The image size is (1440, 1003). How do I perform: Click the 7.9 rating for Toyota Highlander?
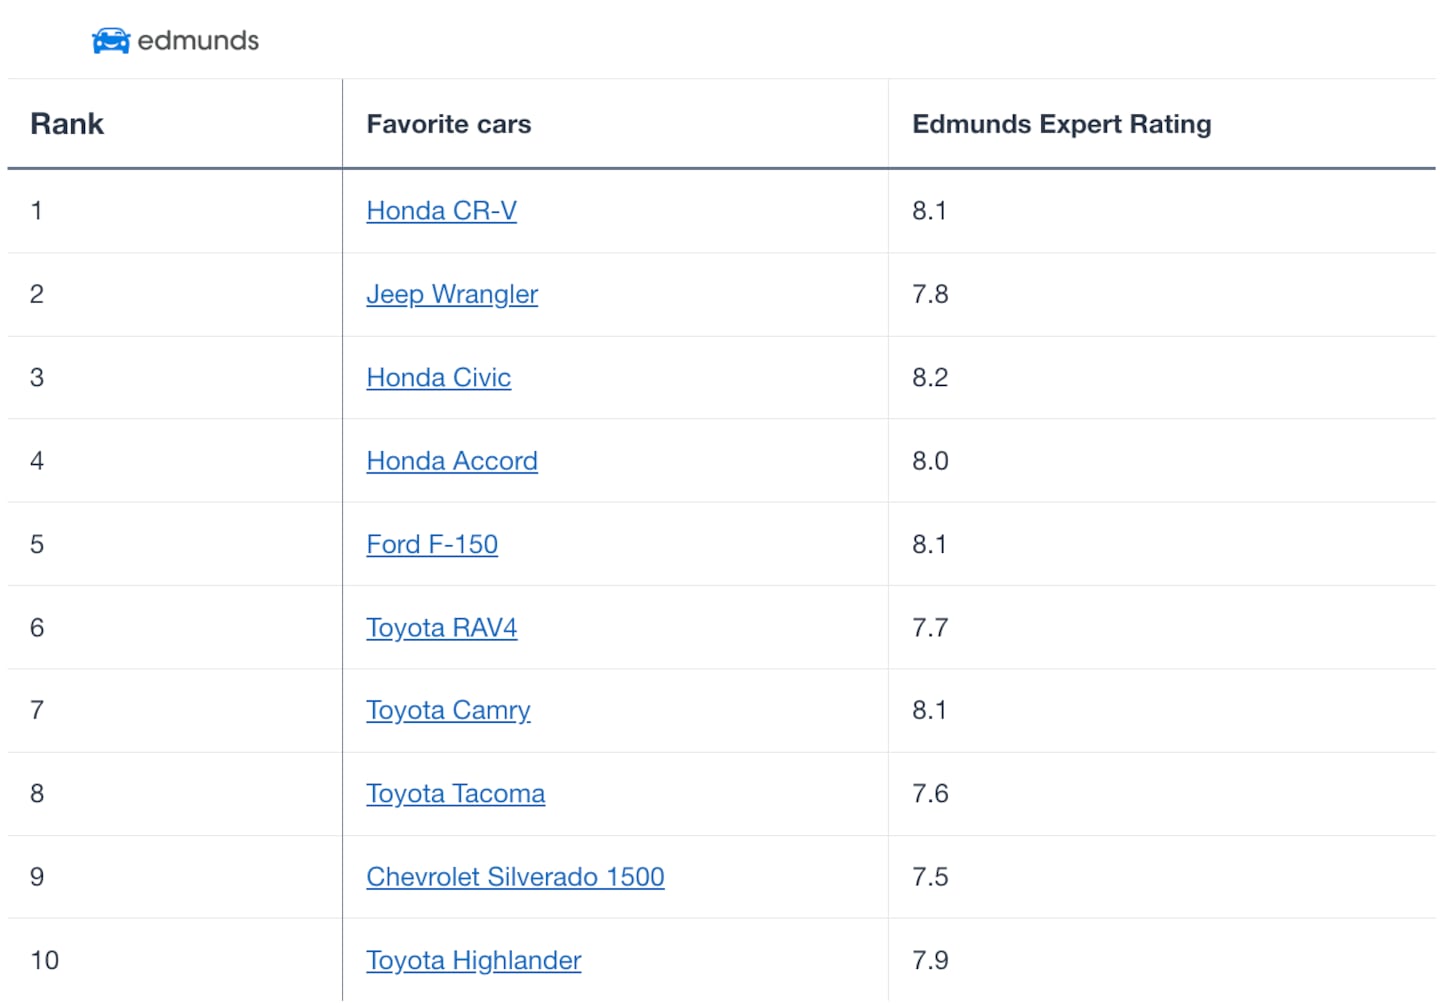point(930,961)
